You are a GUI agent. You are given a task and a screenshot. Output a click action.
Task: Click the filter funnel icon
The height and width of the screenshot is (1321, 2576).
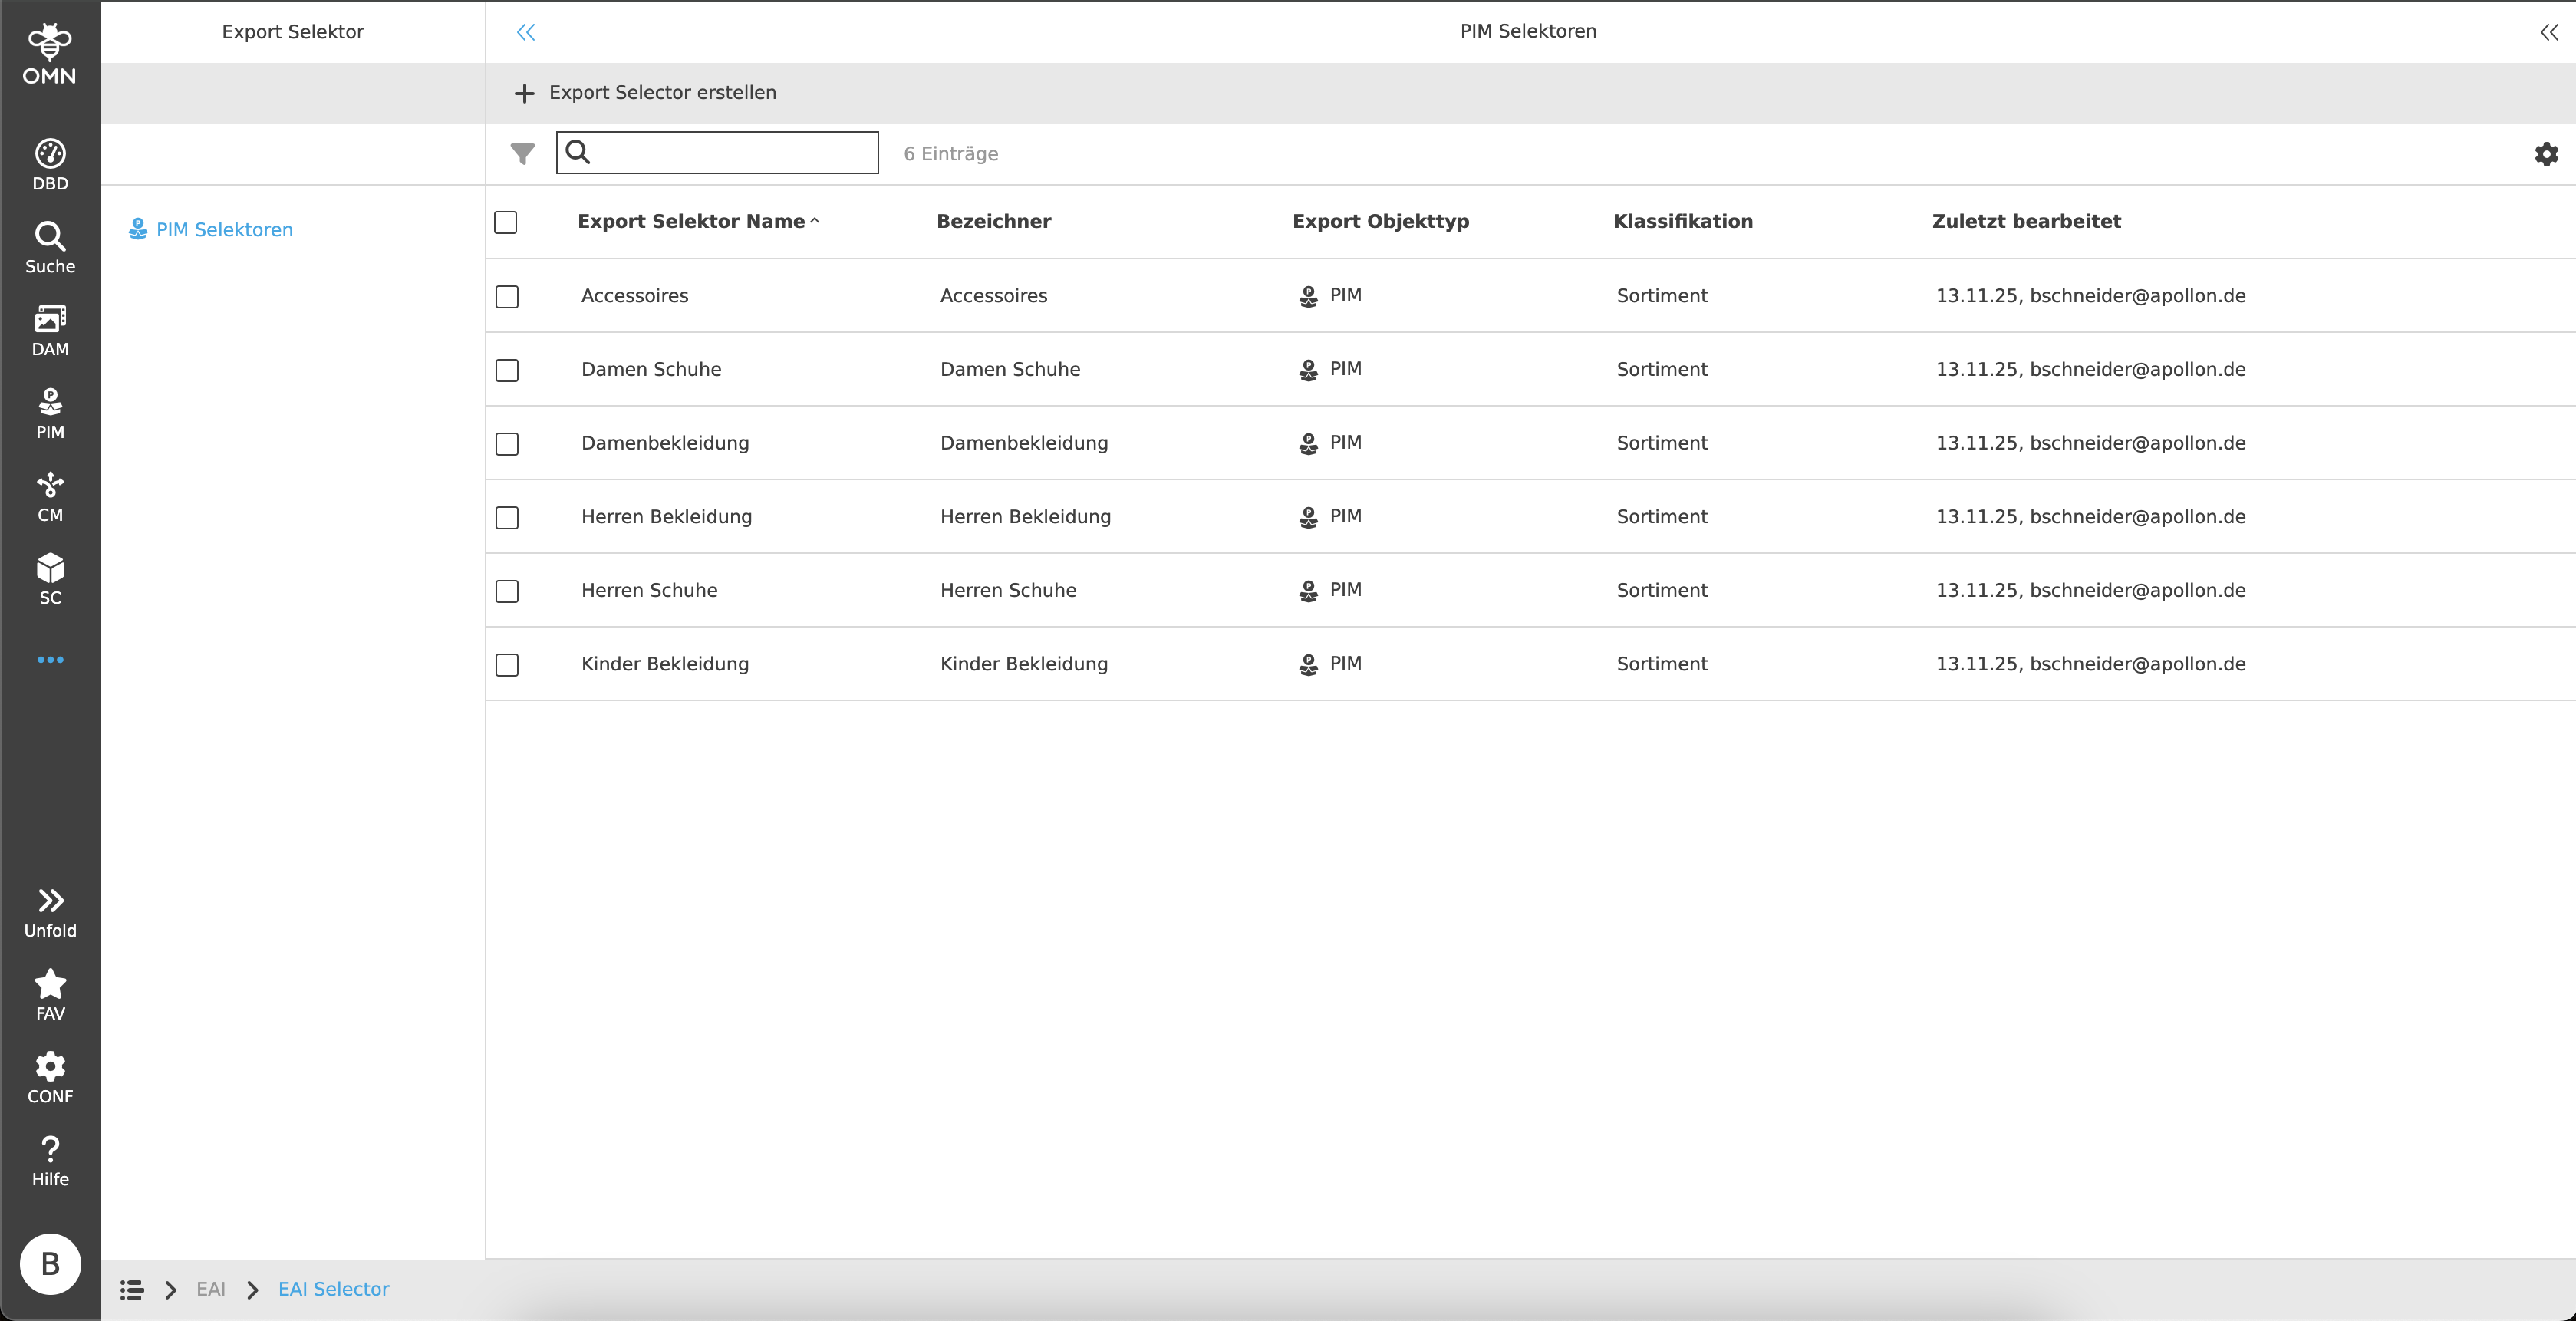(522, 153)
